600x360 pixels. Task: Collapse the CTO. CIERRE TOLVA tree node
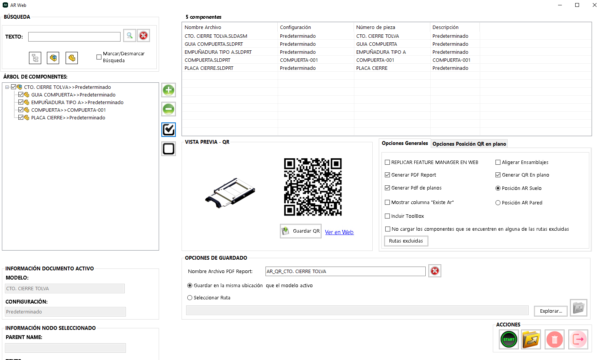[7, 87]
